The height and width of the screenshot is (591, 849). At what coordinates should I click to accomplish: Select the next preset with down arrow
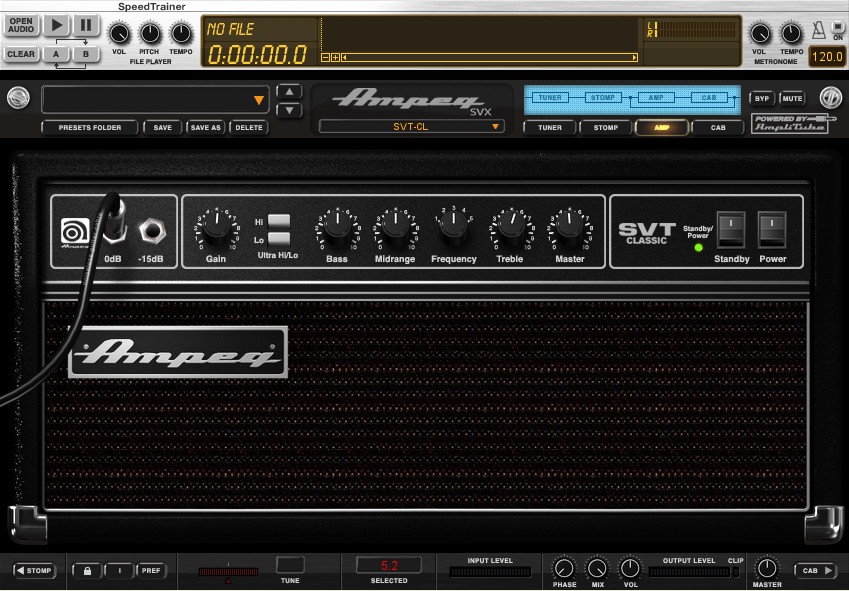point(290,110)
